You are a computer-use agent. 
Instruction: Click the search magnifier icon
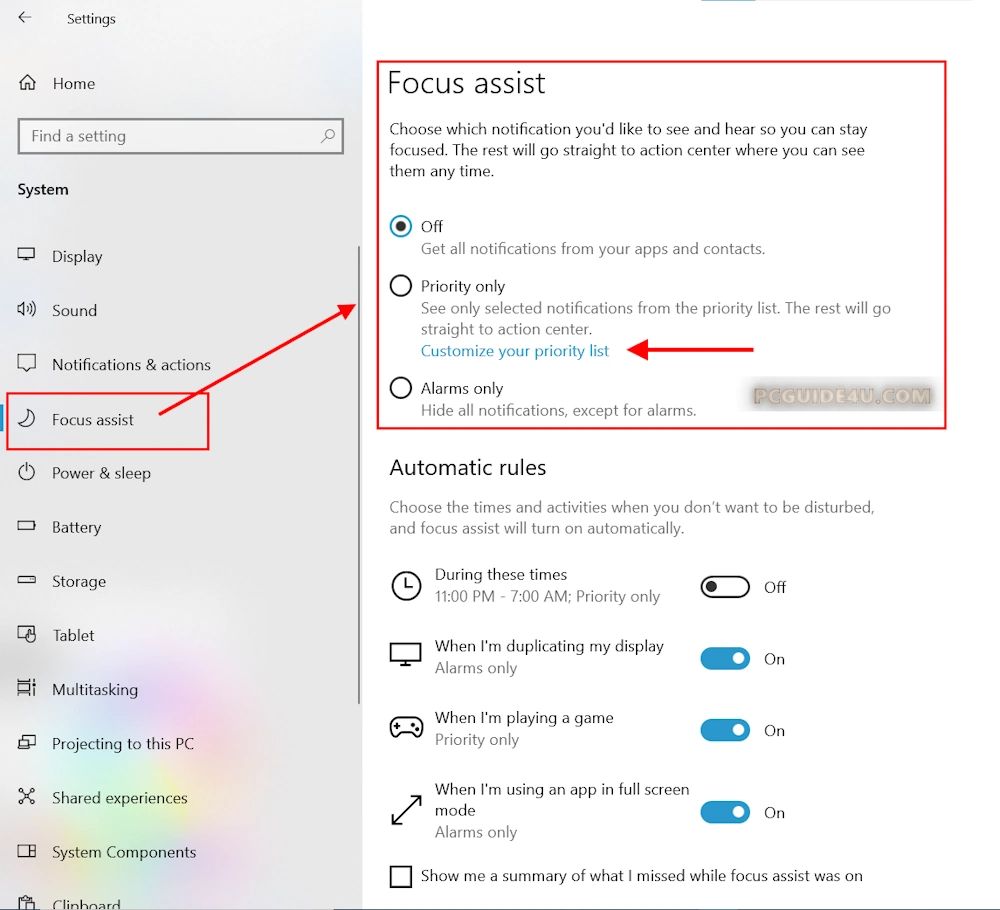[327, 136]
